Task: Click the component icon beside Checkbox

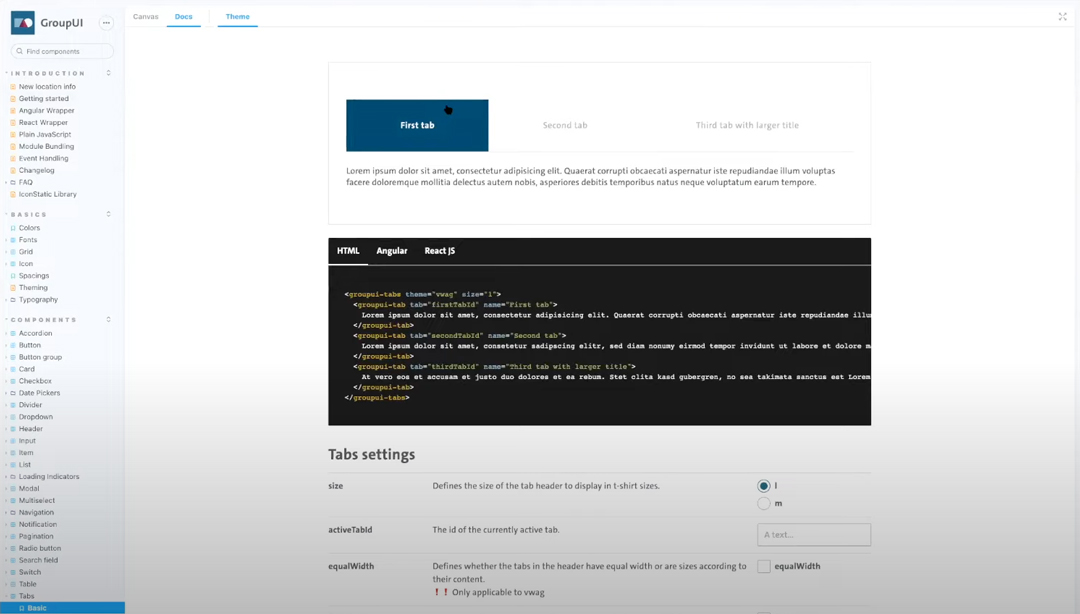Action: click(x=13, y=381)
